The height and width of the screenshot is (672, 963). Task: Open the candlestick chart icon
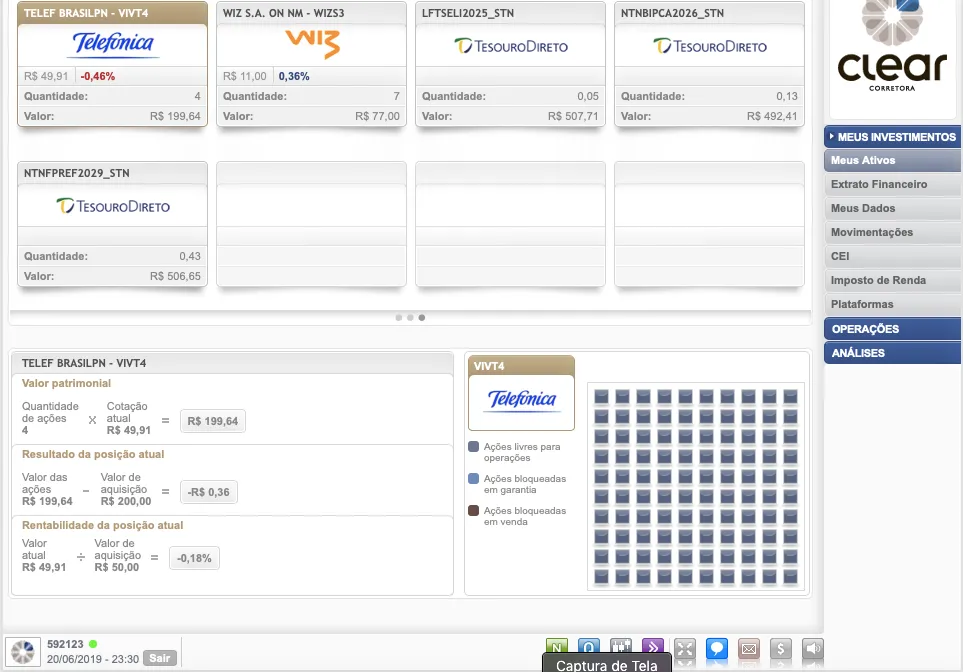(x=621, y=648)
